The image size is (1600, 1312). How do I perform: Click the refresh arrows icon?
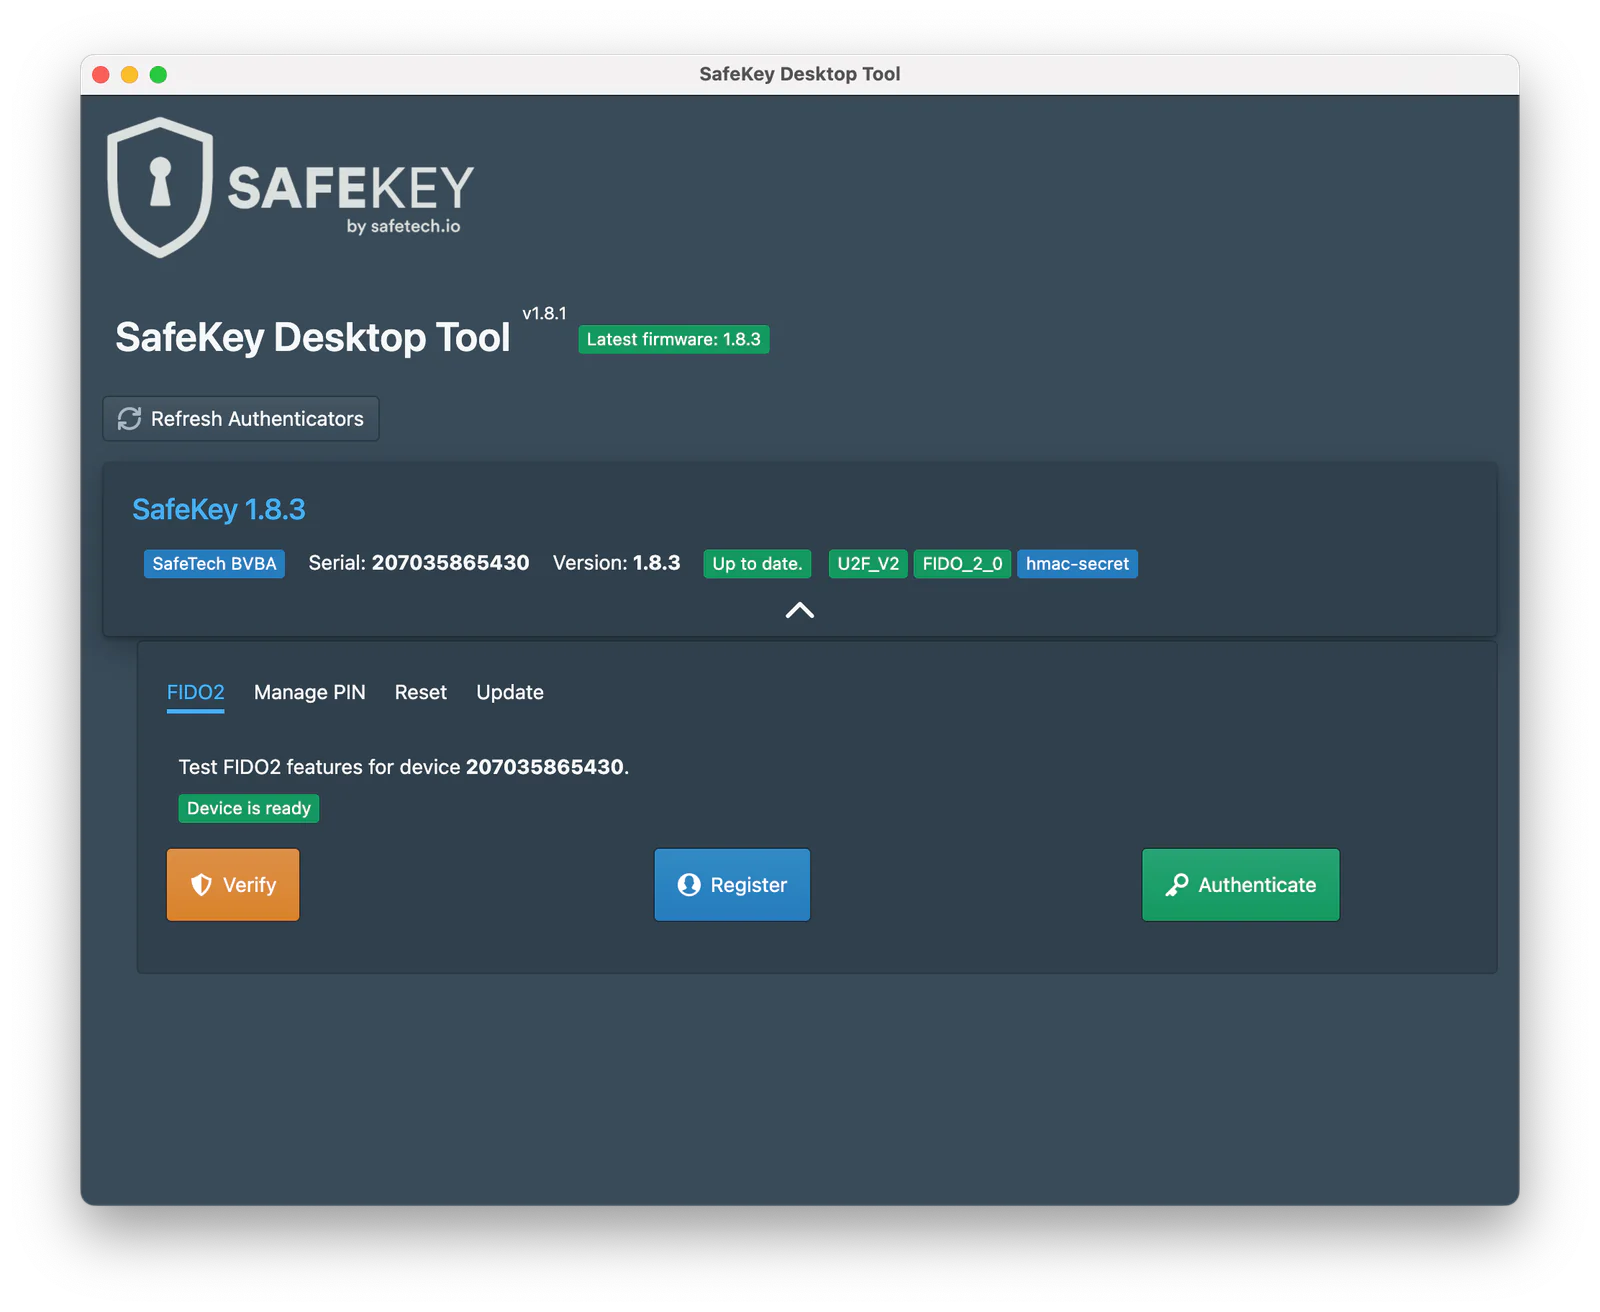(x=130, y=419)
